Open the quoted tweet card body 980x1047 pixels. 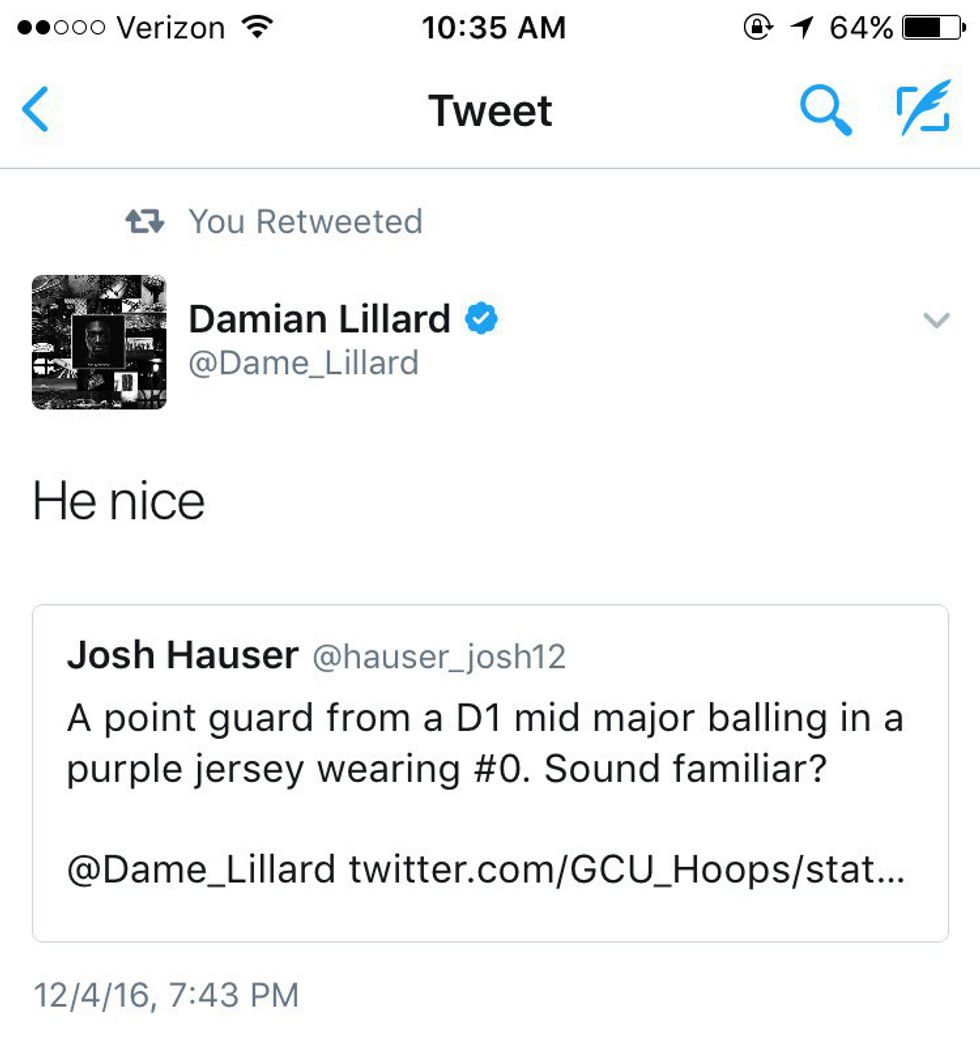[x=490, y=744]
